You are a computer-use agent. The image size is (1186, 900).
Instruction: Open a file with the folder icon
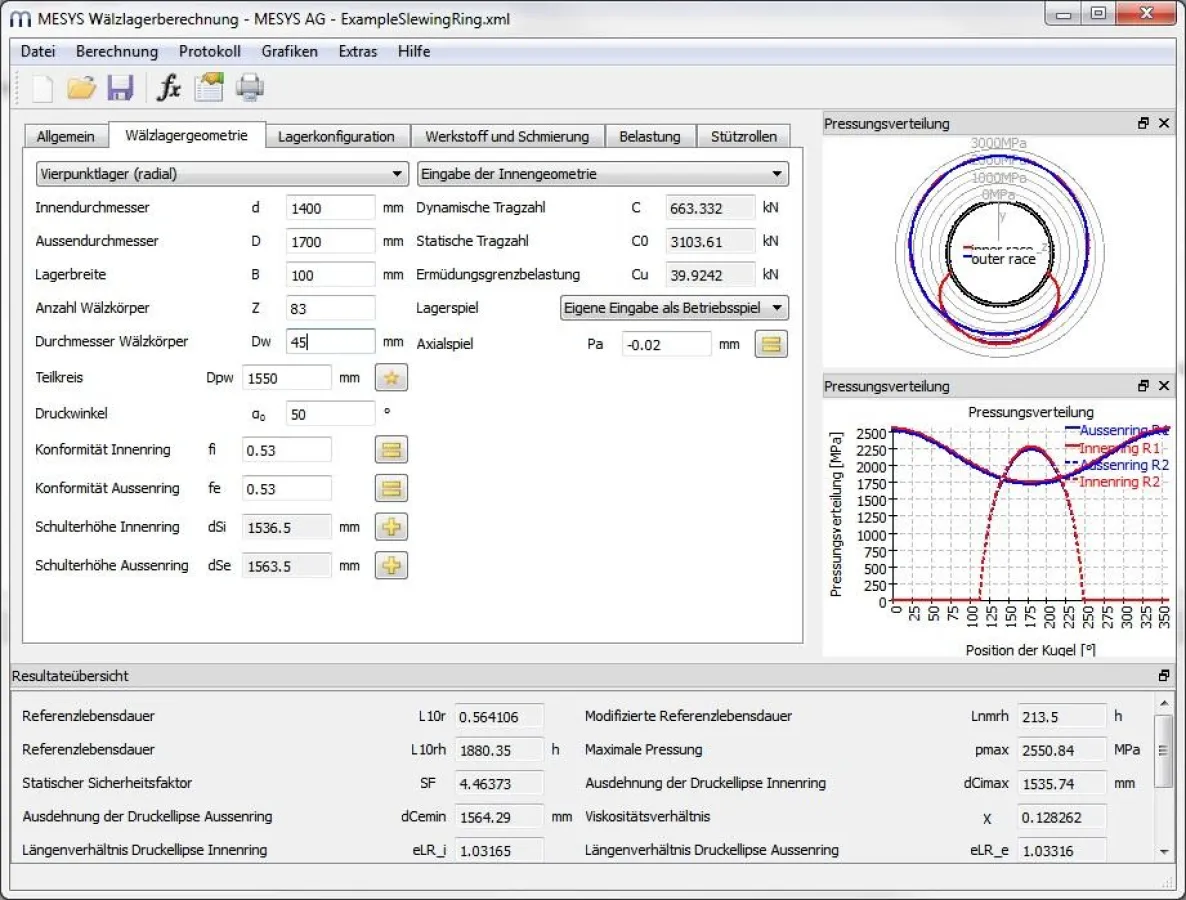tap(81, 88)
